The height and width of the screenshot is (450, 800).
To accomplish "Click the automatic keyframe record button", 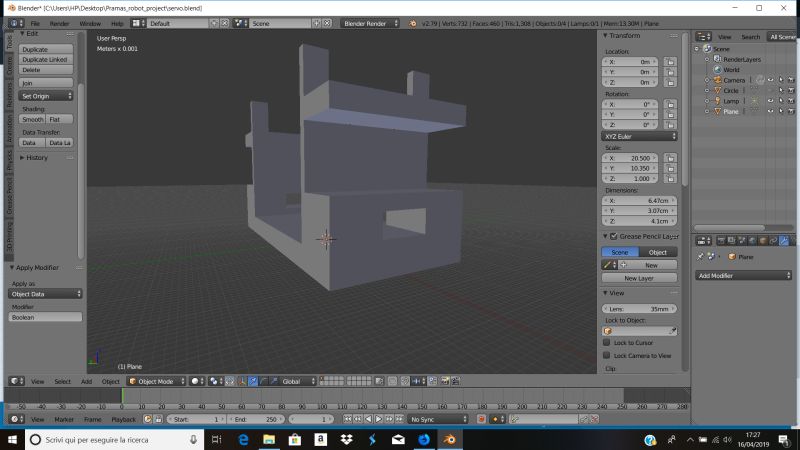I will click(x=481, y=419).
